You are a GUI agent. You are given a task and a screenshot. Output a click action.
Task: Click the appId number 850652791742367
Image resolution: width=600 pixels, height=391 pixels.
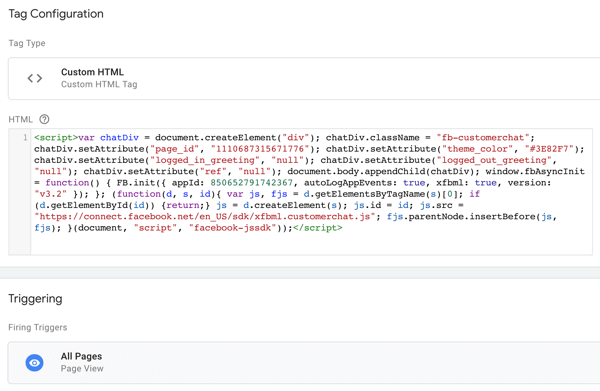coord(251,183)
